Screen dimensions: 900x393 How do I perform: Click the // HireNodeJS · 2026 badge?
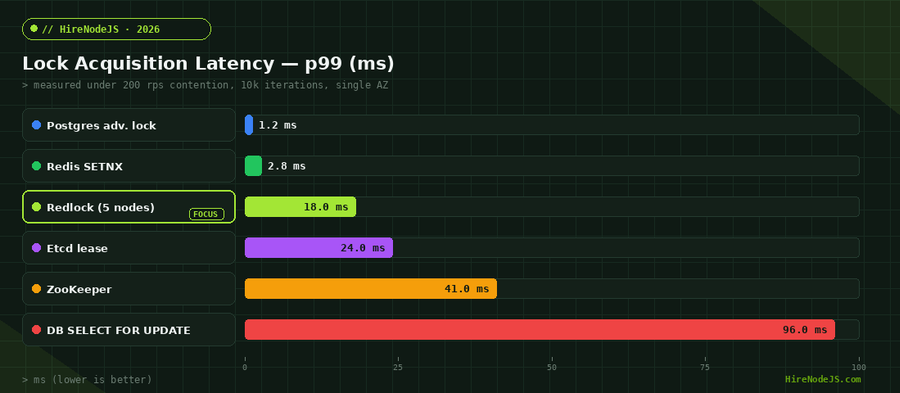[117, 29]
